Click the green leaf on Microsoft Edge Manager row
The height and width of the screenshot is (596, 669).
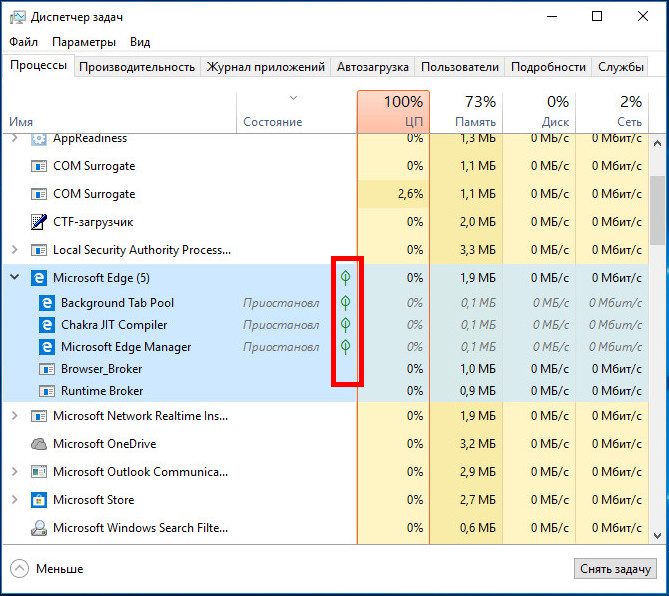(x=346, y=347)
